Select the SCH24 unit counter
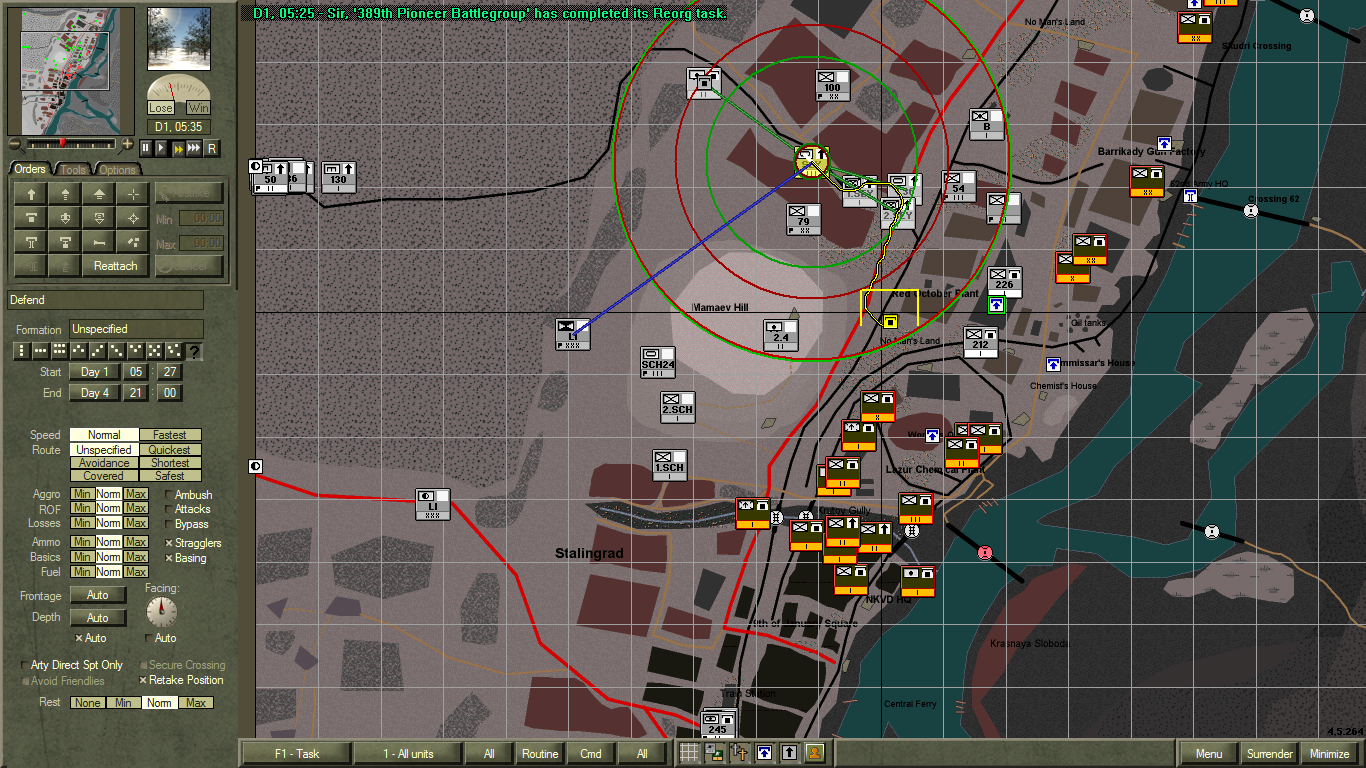The height and width of the screenshot is (768, 1366). tap(657, 362)
